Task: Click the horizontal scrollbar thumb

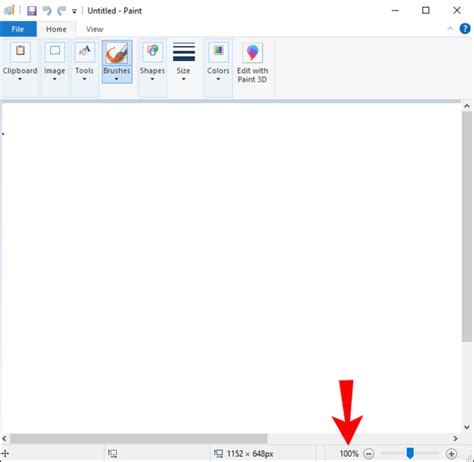Action: 138,439
